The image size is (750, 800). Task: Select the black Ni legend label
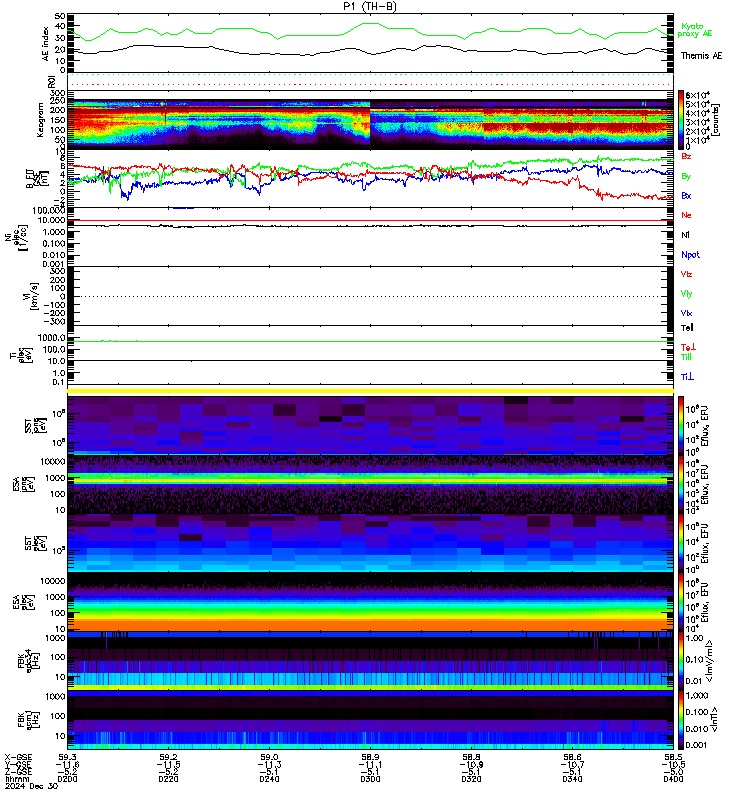pyautogui.click(x=685, y=235)
